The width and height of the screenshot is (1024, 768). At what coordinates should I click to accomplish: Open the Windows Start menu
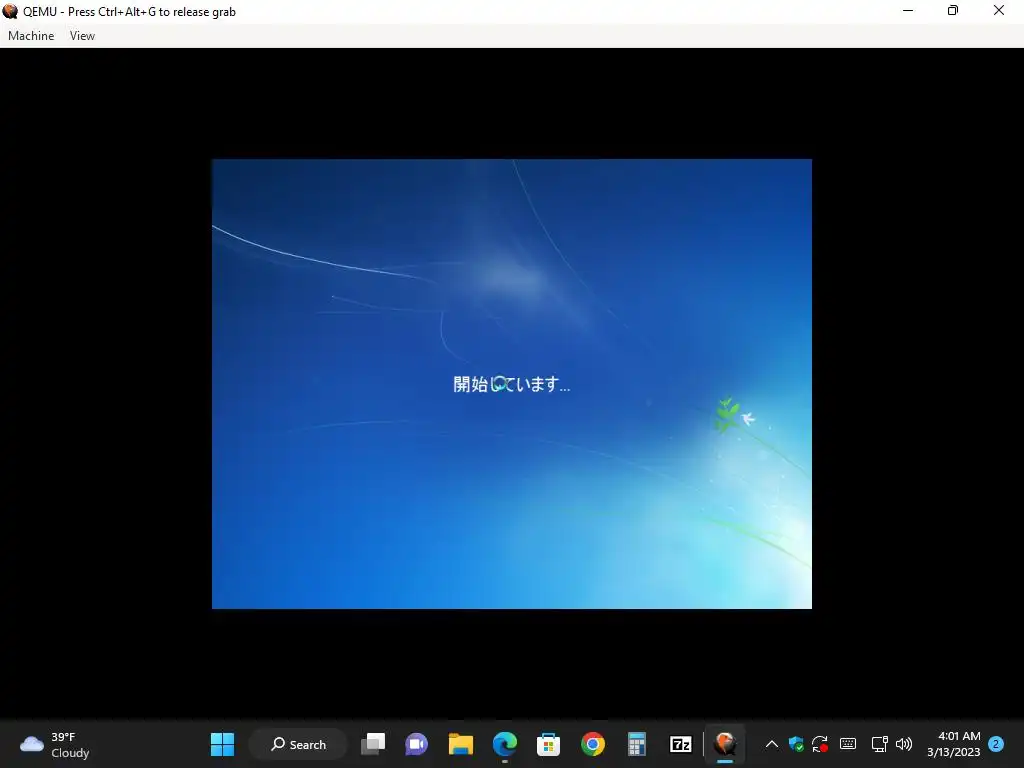pyautogui.click(x=222, y=744)
